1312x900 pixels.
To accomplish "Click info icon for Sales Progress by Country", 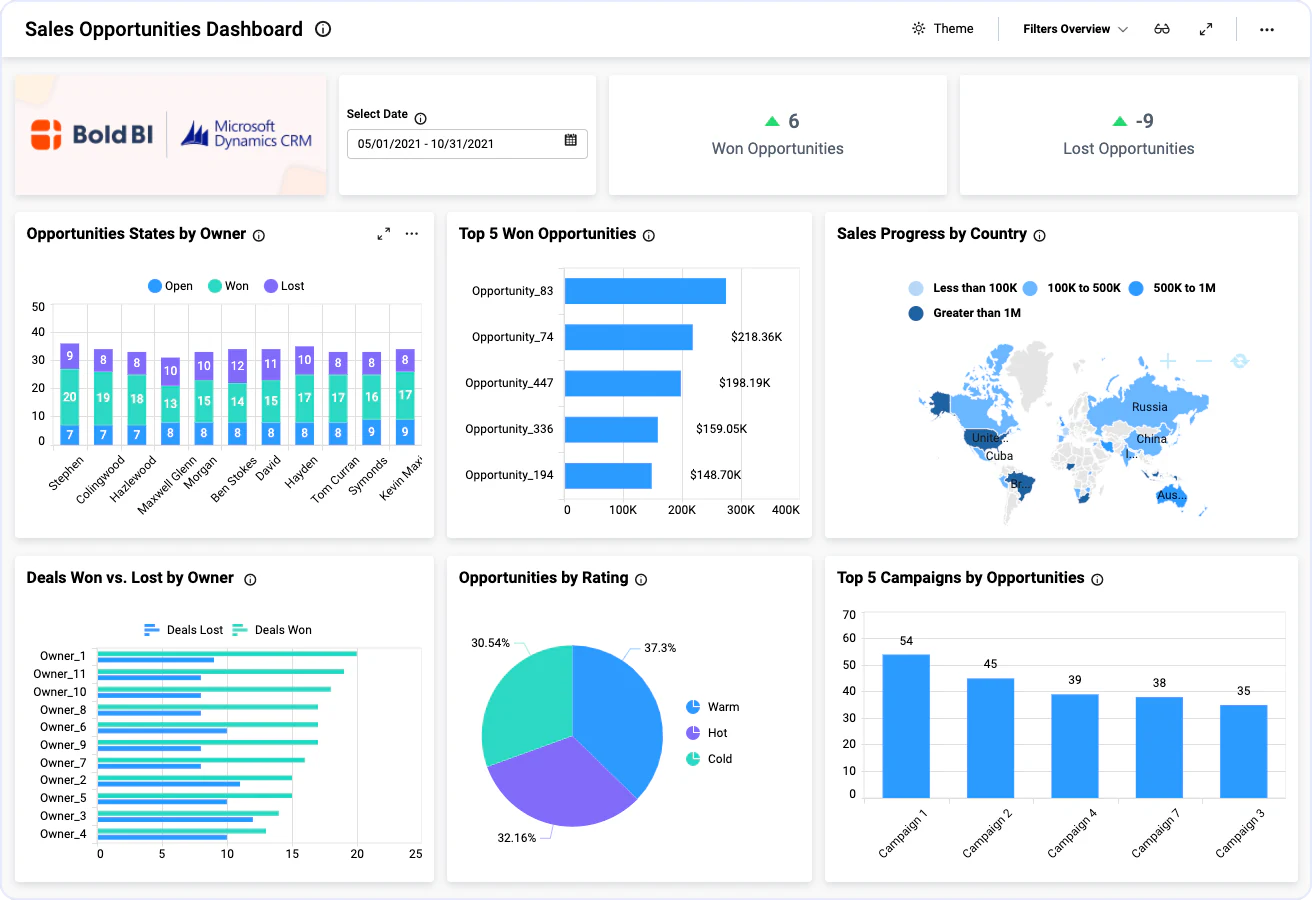I will coord(1039,236).
